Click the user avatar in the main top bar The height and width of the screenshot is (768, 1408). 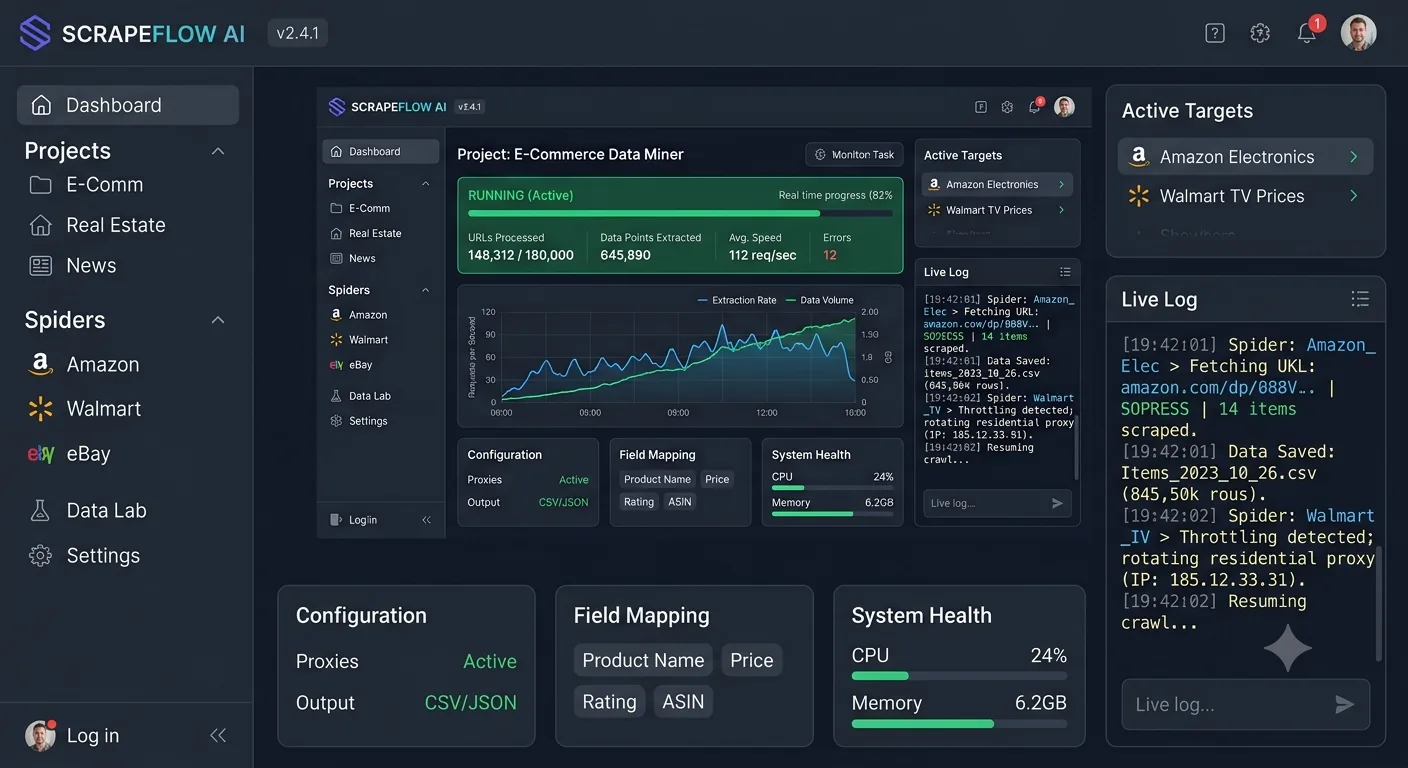pyautogui.click(x=1358, y=33)
